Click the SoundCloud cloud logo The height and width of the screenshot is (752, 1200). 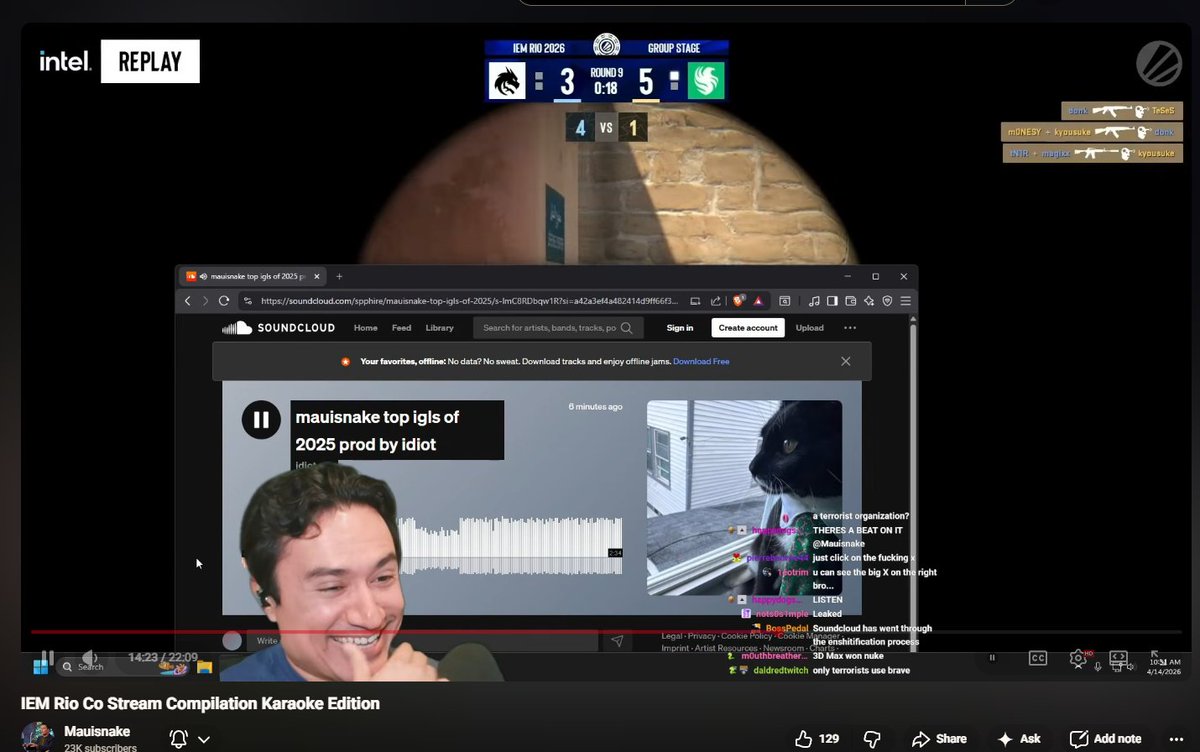[x=237, y=327]
